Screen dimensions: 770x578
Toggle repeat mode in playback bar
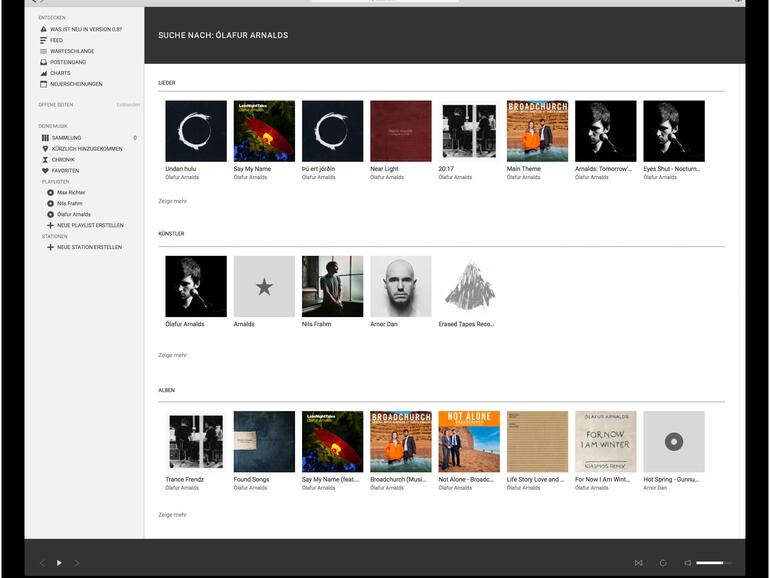pos(663,563)
